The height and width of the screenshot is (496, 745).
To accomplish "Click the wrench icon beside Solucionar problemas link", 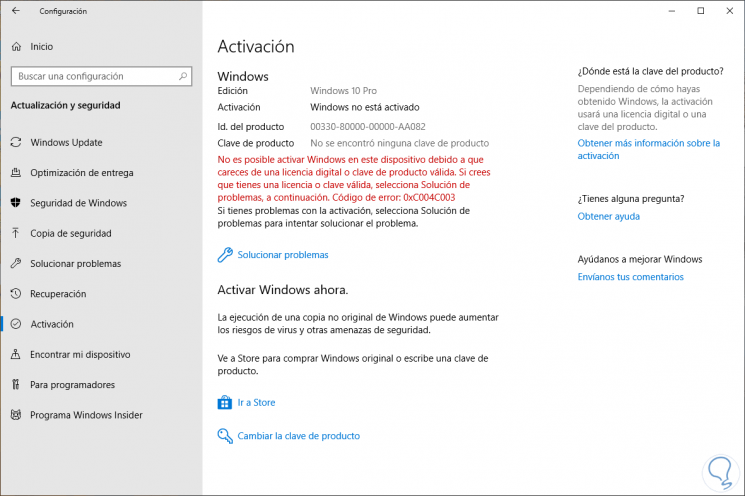I will tap(225, 255).
